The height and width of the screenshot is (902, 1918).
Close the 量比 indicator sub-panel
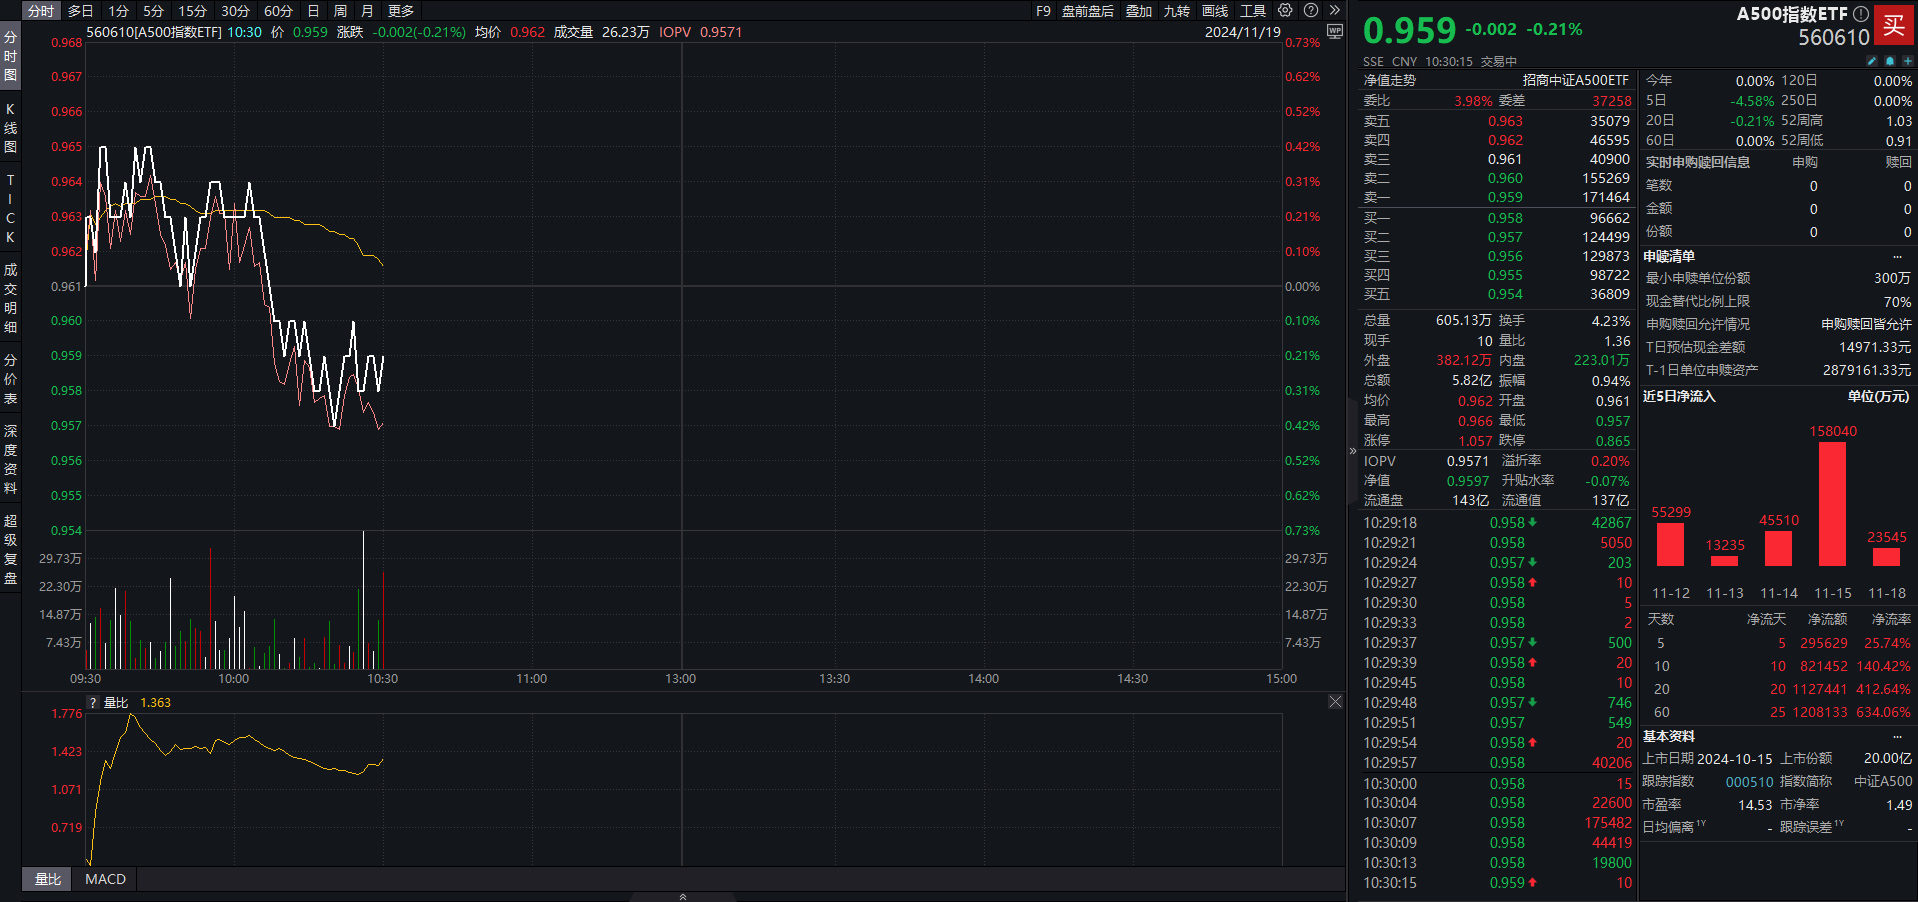pos(1335,702)
